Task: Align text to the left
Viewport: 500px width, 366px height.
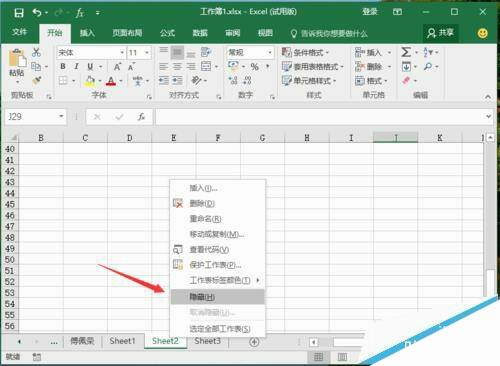Action: point(163,67)
